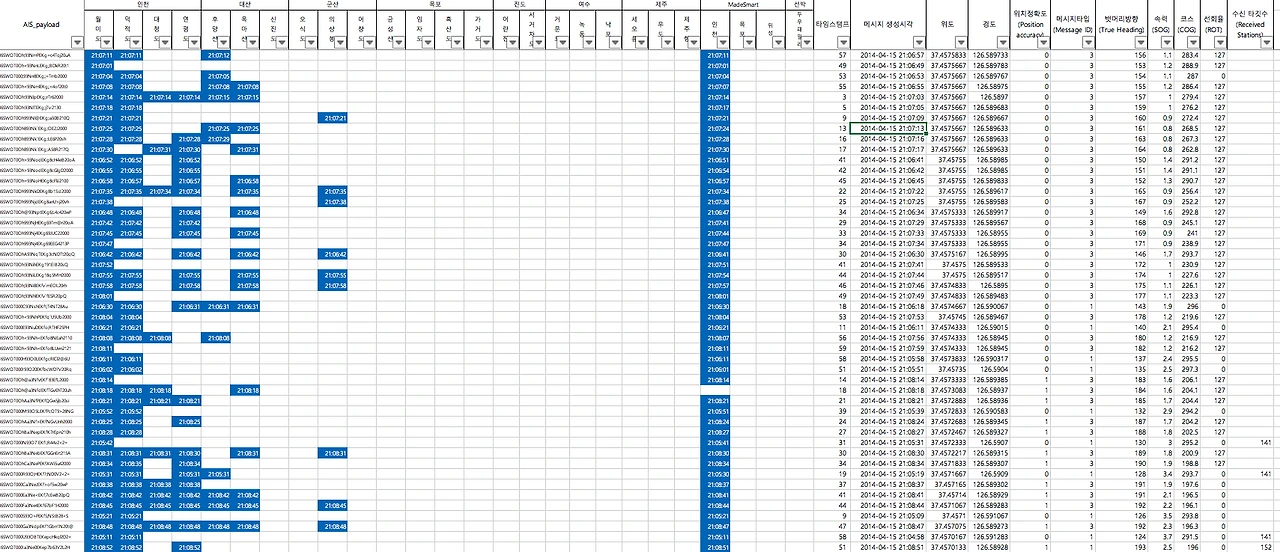Select the cell 2014-04-15 21:07:22
Viewport: 1280px width, 552px height.
click(x=890, y=191)
